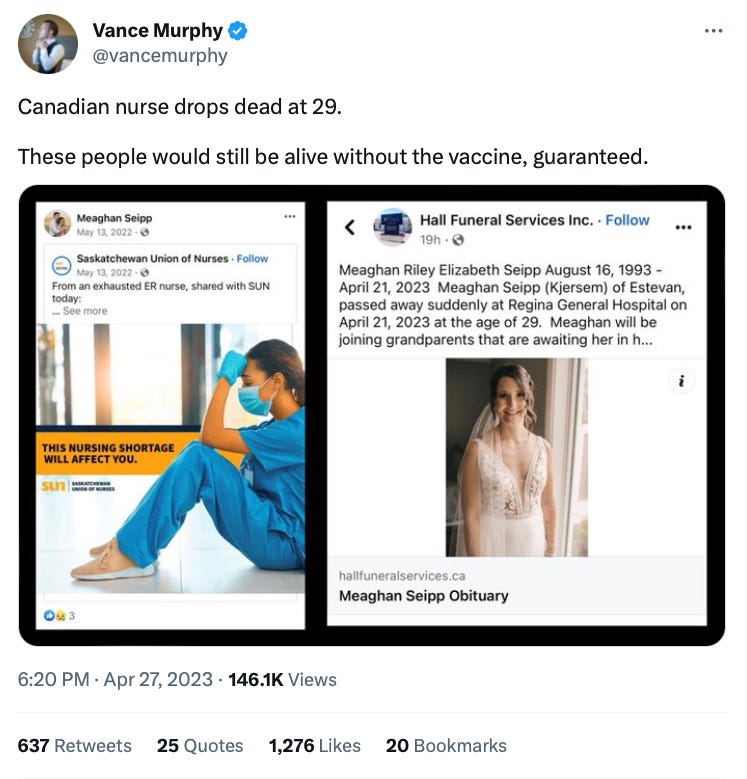Click the Hall Funeral Services page avatar

click(x=392, y=227)
